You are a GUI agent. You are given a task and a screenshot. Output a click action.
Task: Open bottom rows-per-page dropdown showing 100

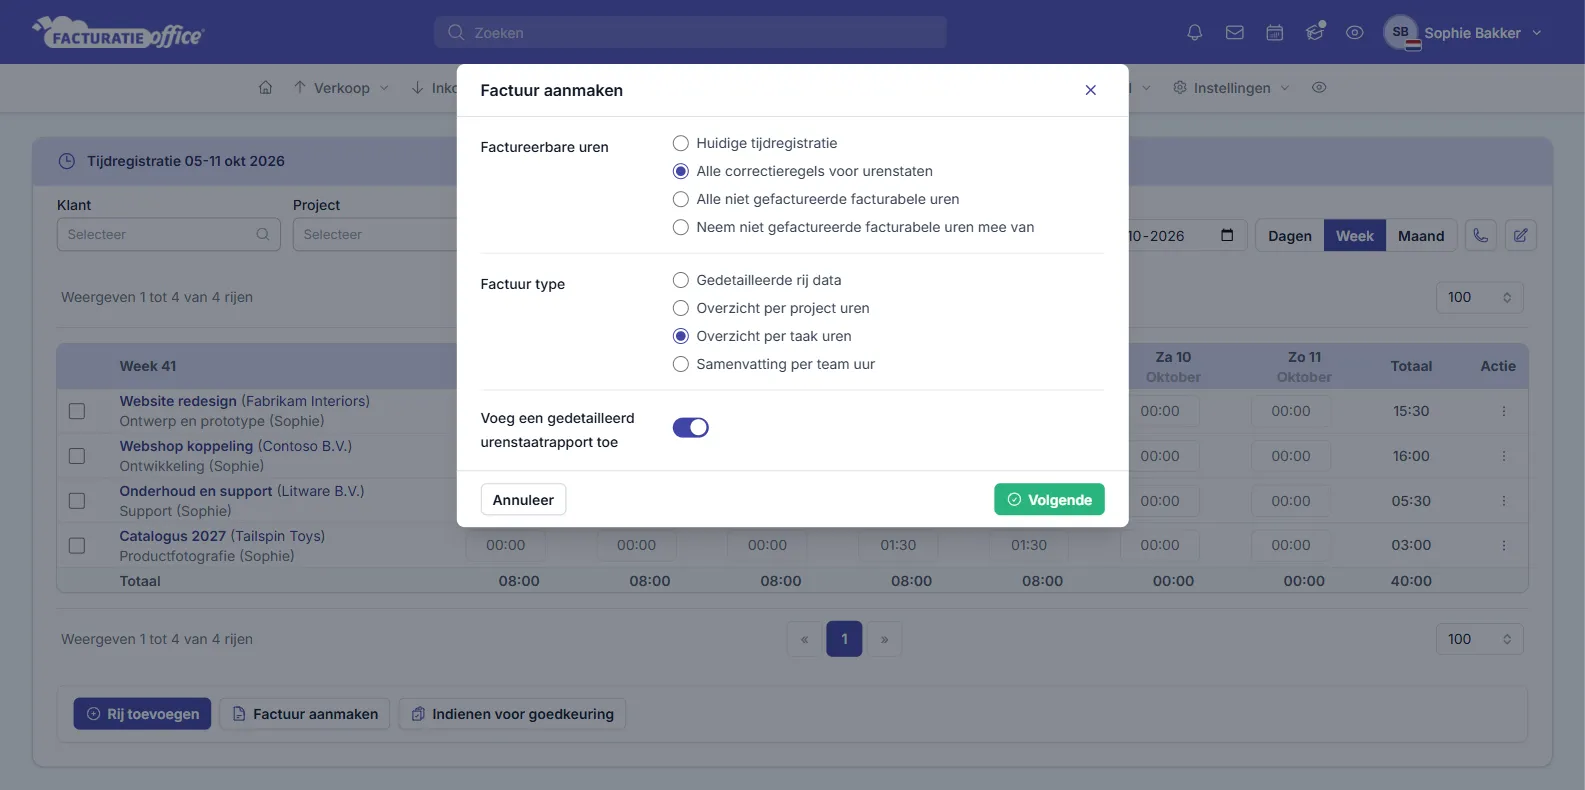coord(1479,639)
